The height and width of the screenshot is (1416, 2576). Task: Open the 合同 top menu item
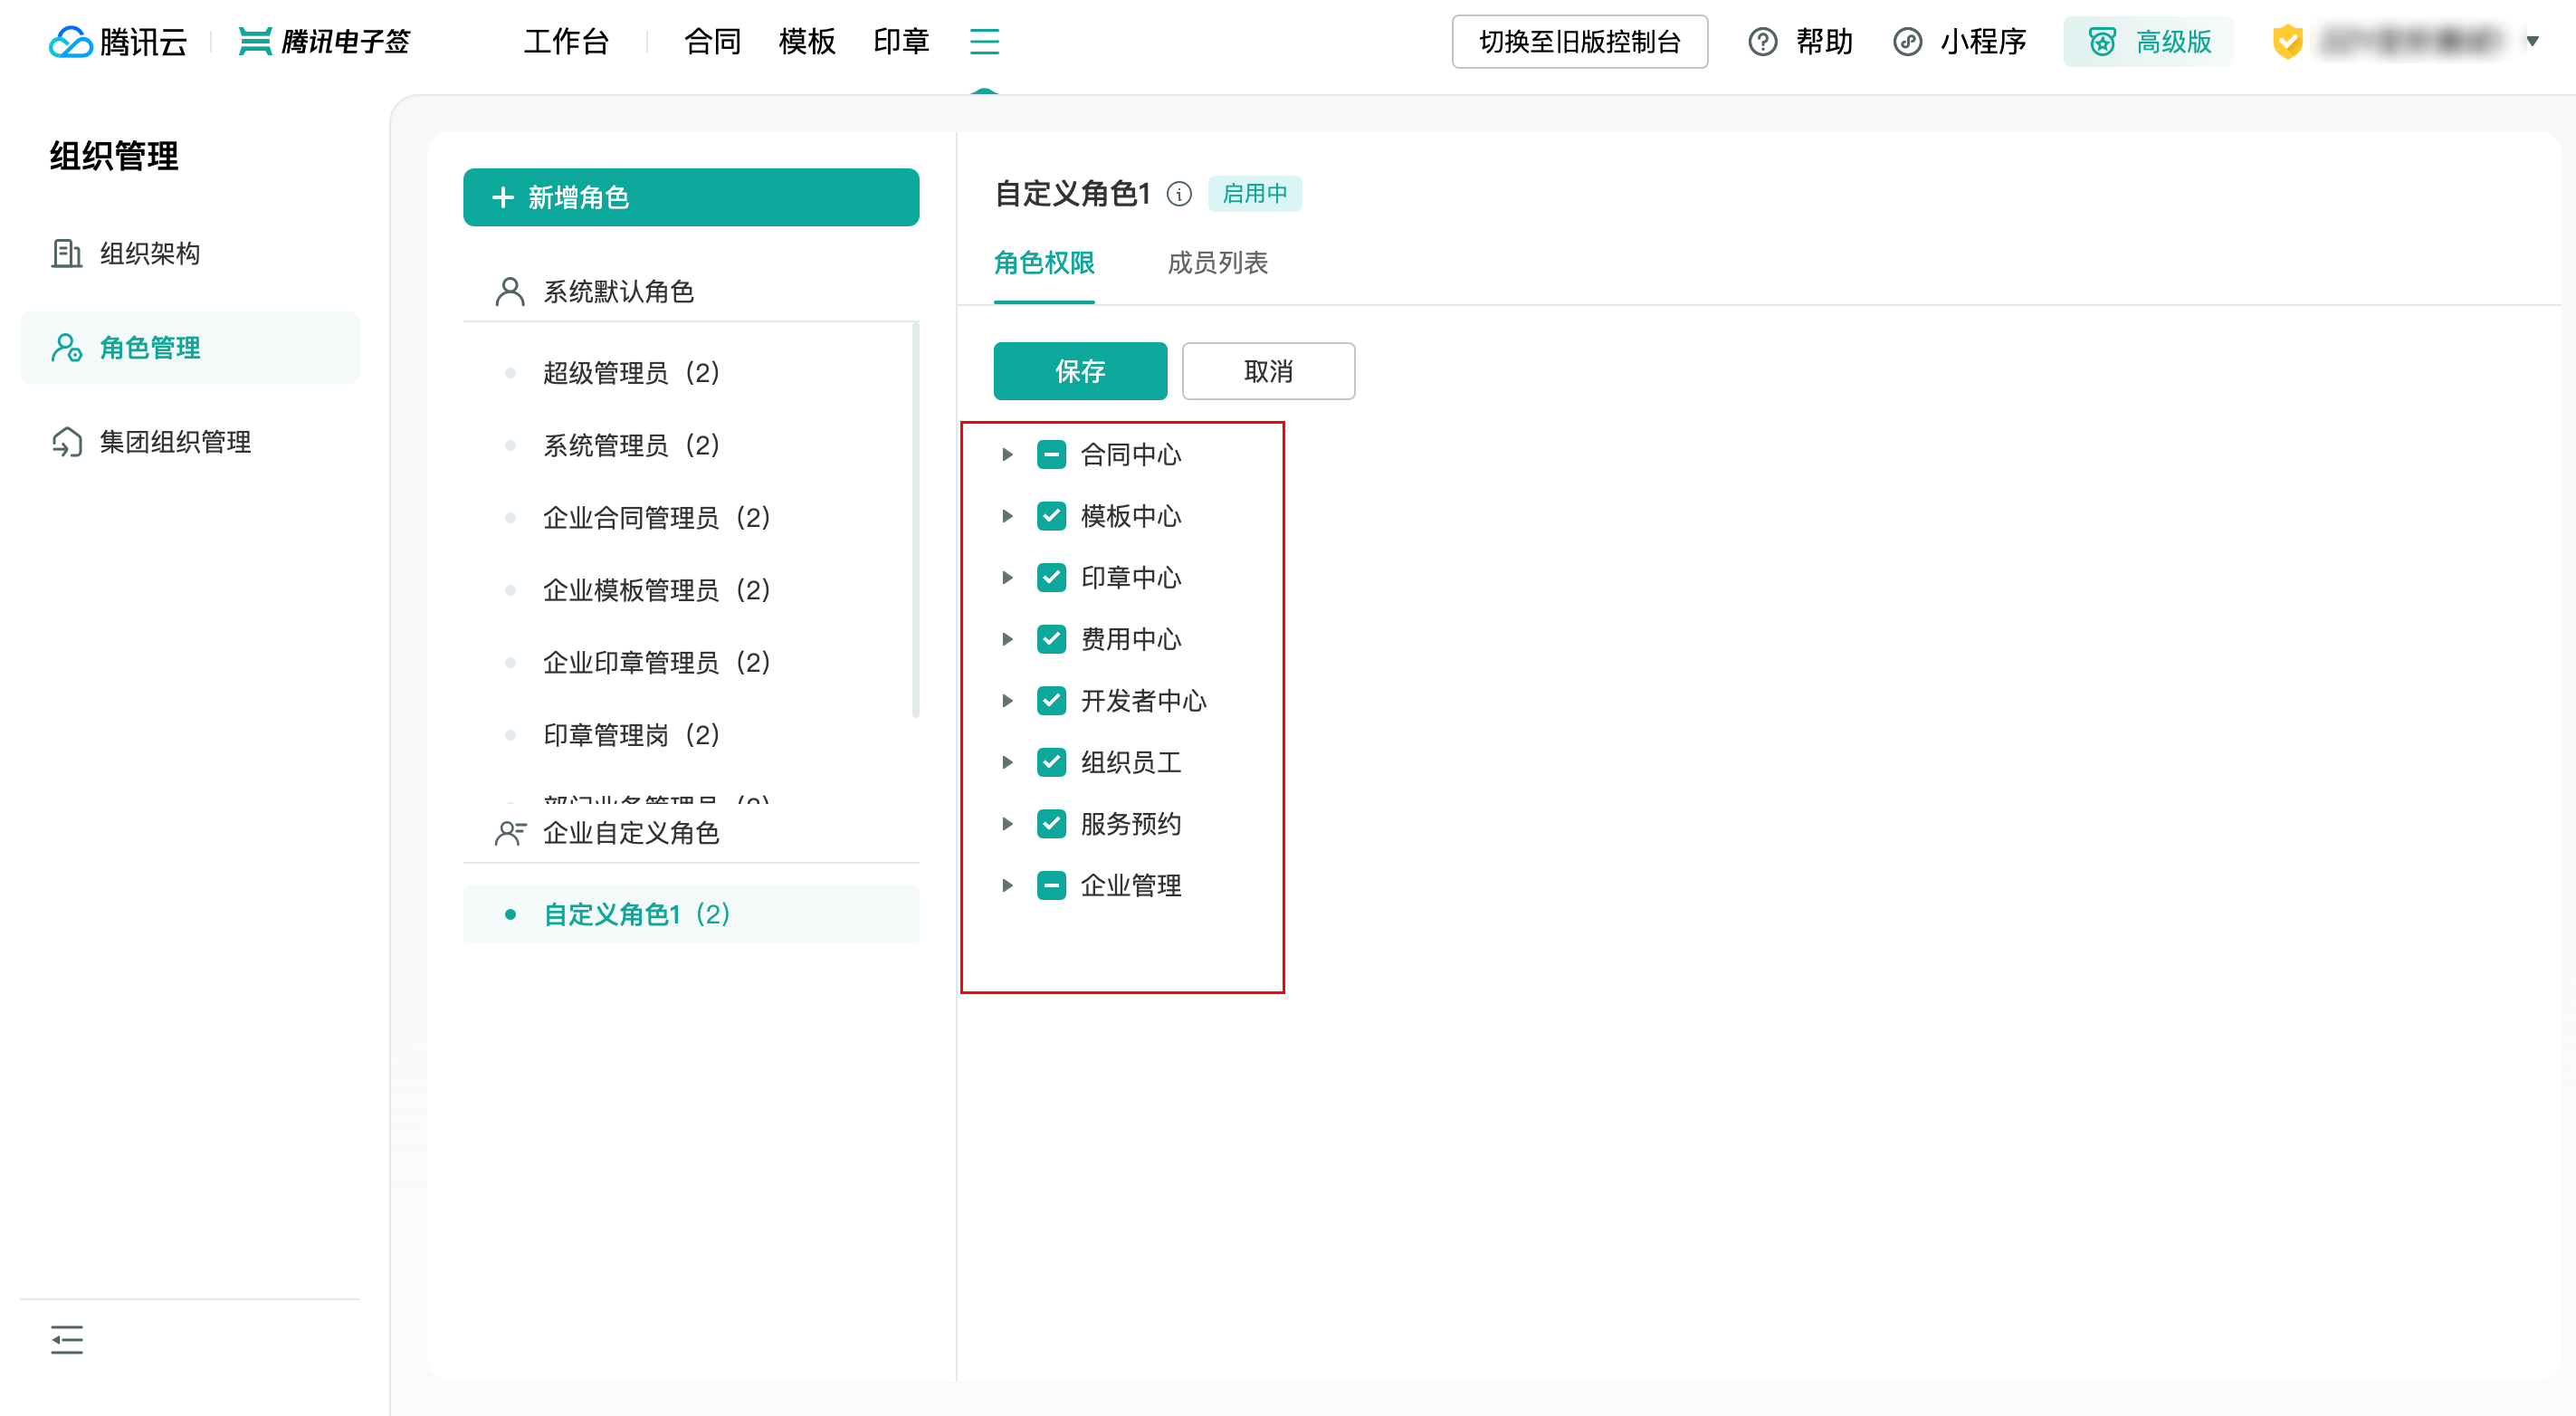(x=712, y=42)
